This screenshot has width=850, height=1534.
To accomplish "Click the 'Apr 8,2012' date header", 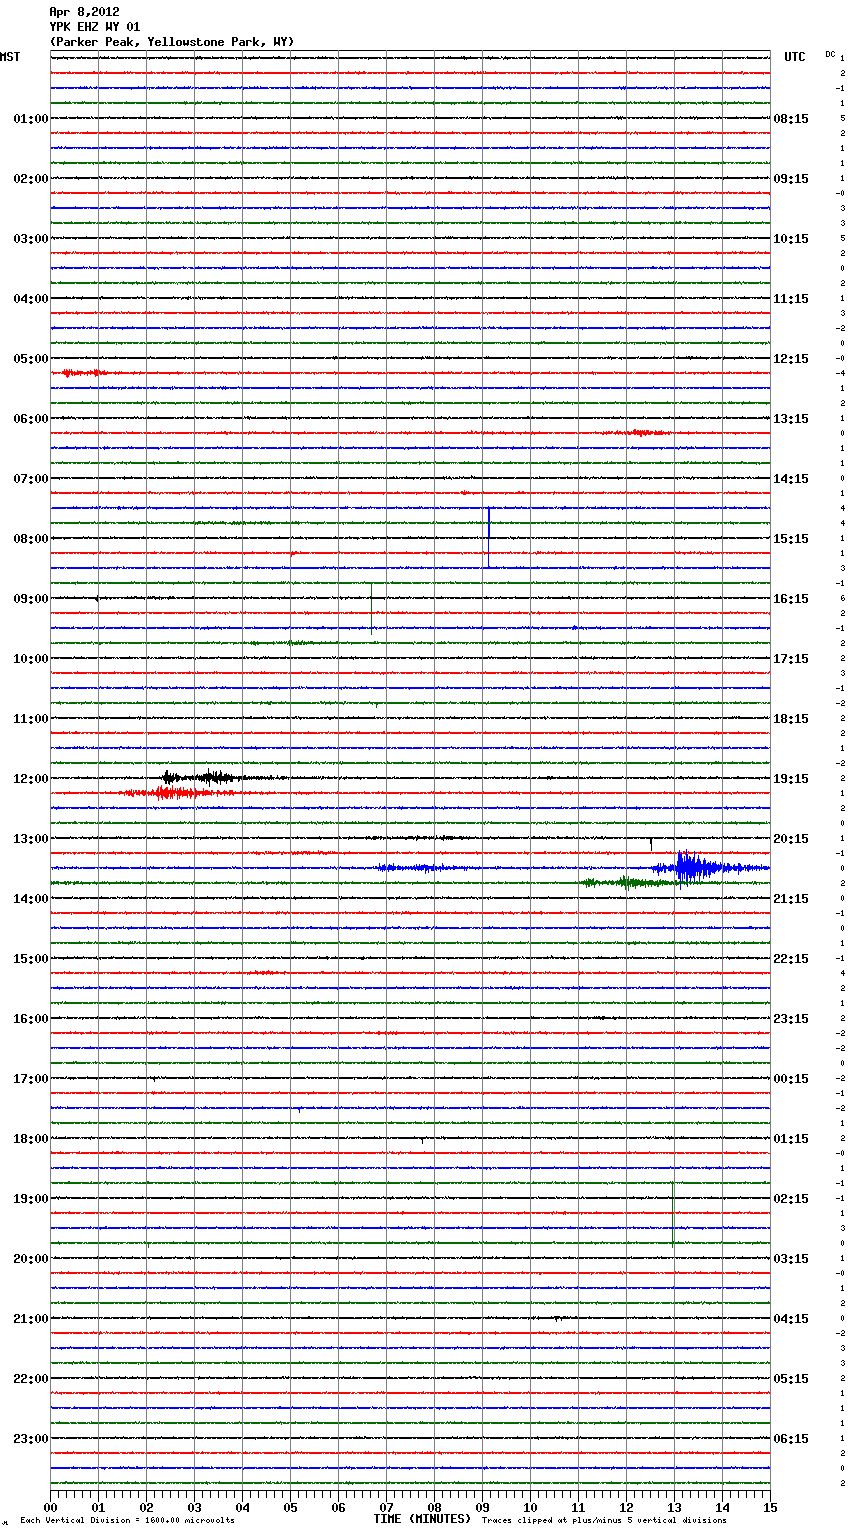I will pyautogui.click(x=84, y=12).
